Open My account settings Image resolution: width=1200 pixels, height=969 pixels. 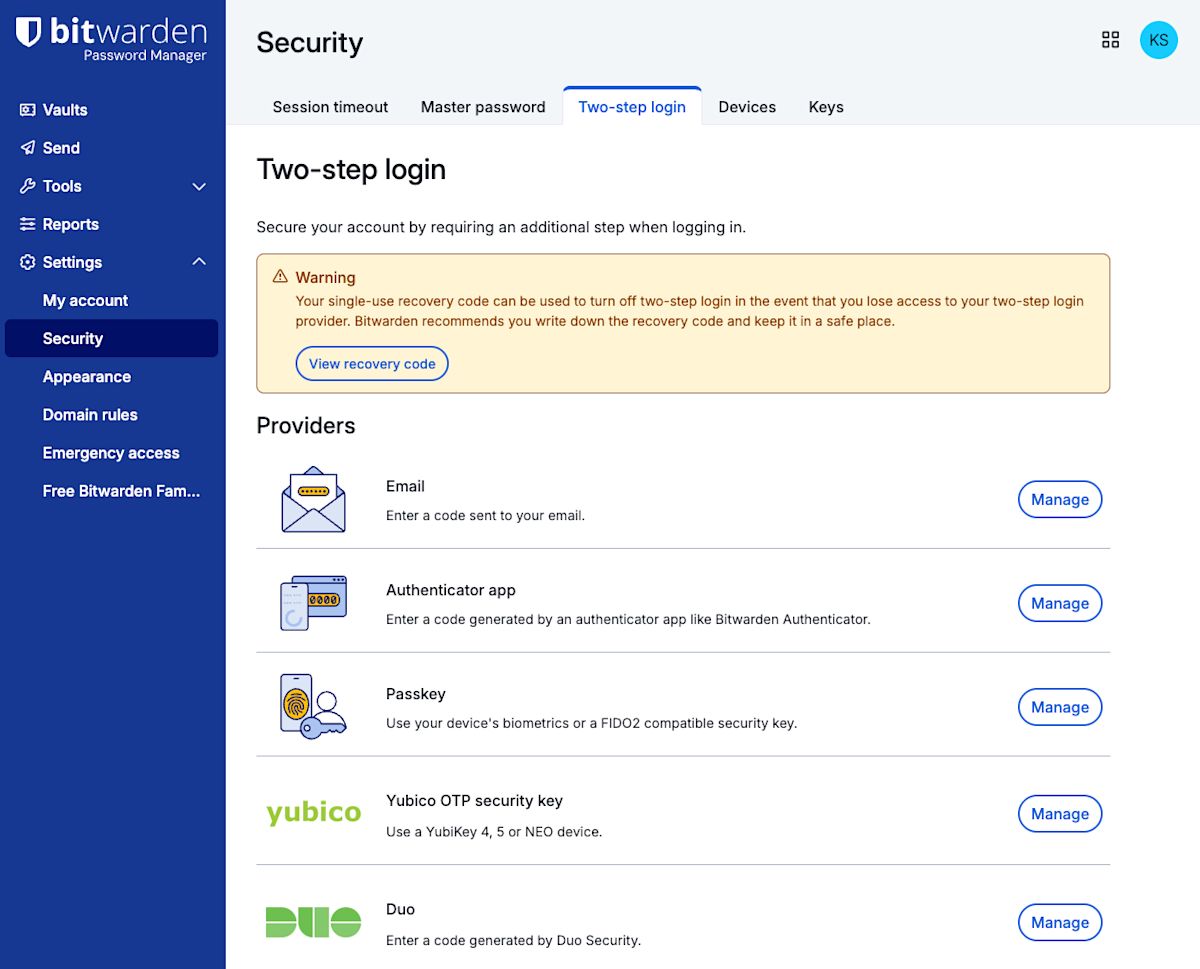coord(84,300)
